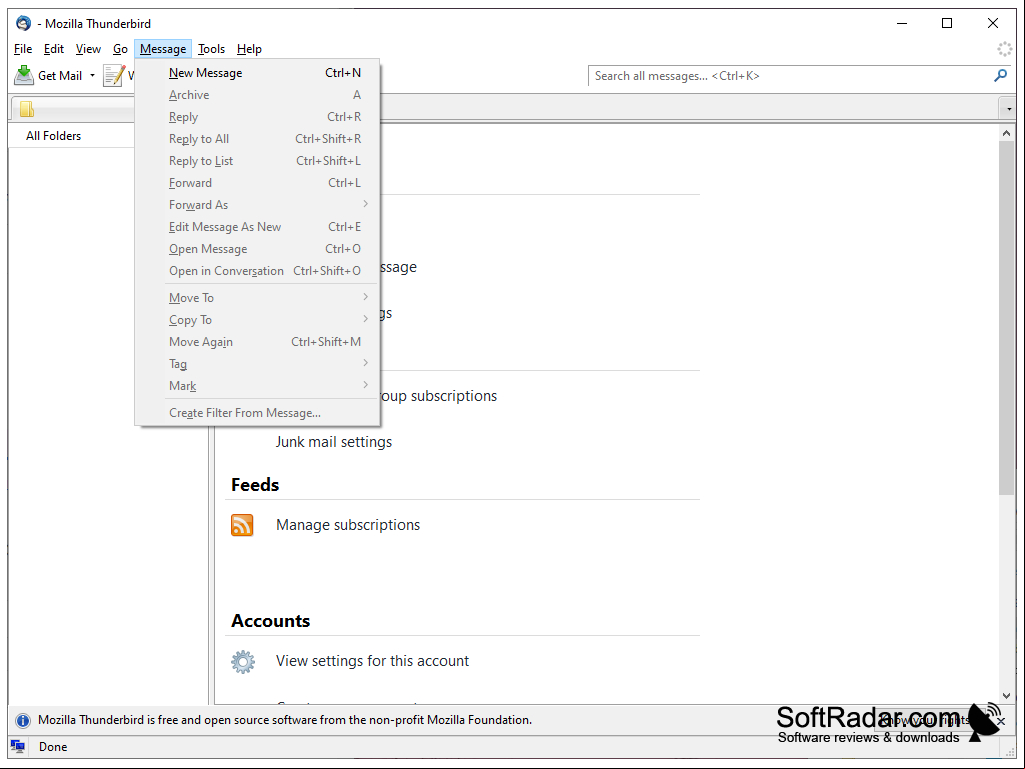Select Archive in the Message menu
The width and height of the screenshot is (1025, 769).
click(x=258, y=95)
